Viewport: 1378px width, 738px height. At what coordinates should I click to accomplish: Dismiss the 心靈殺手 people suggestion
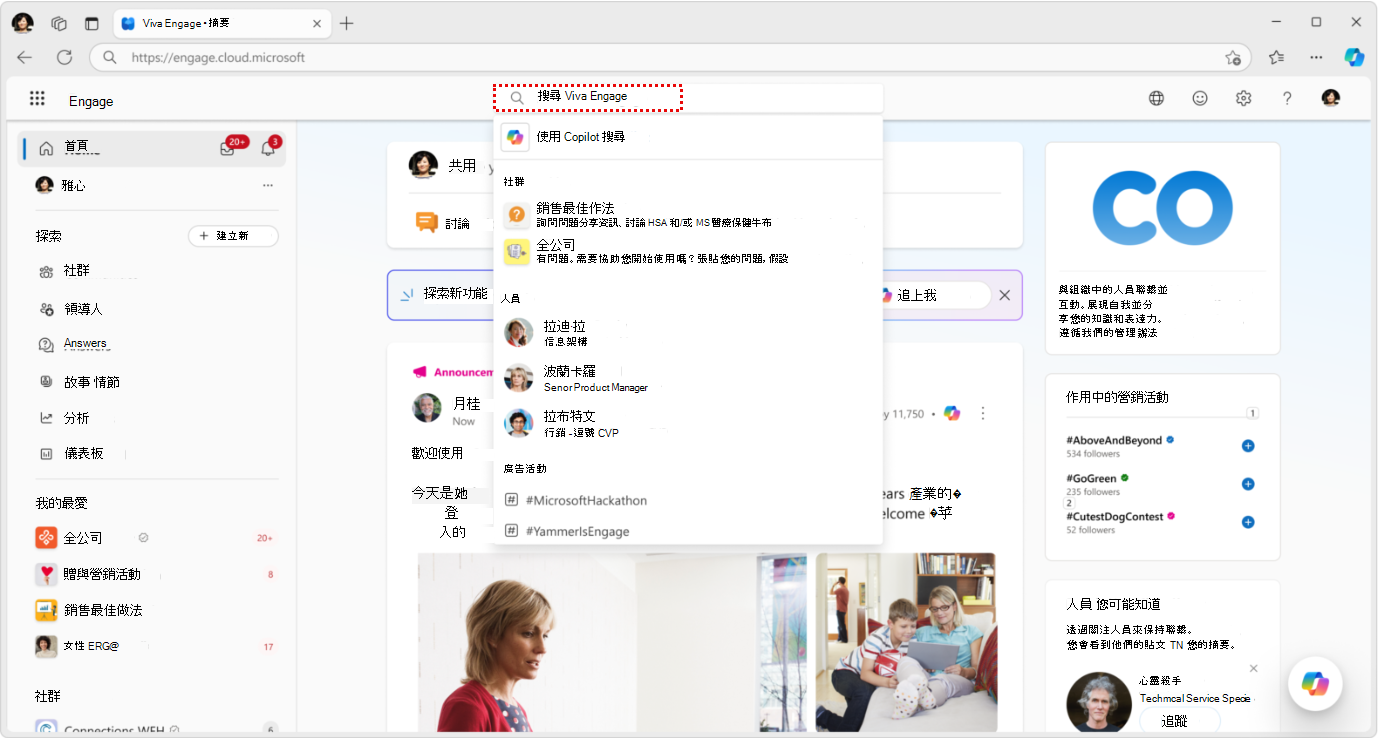click(1253, 668)
